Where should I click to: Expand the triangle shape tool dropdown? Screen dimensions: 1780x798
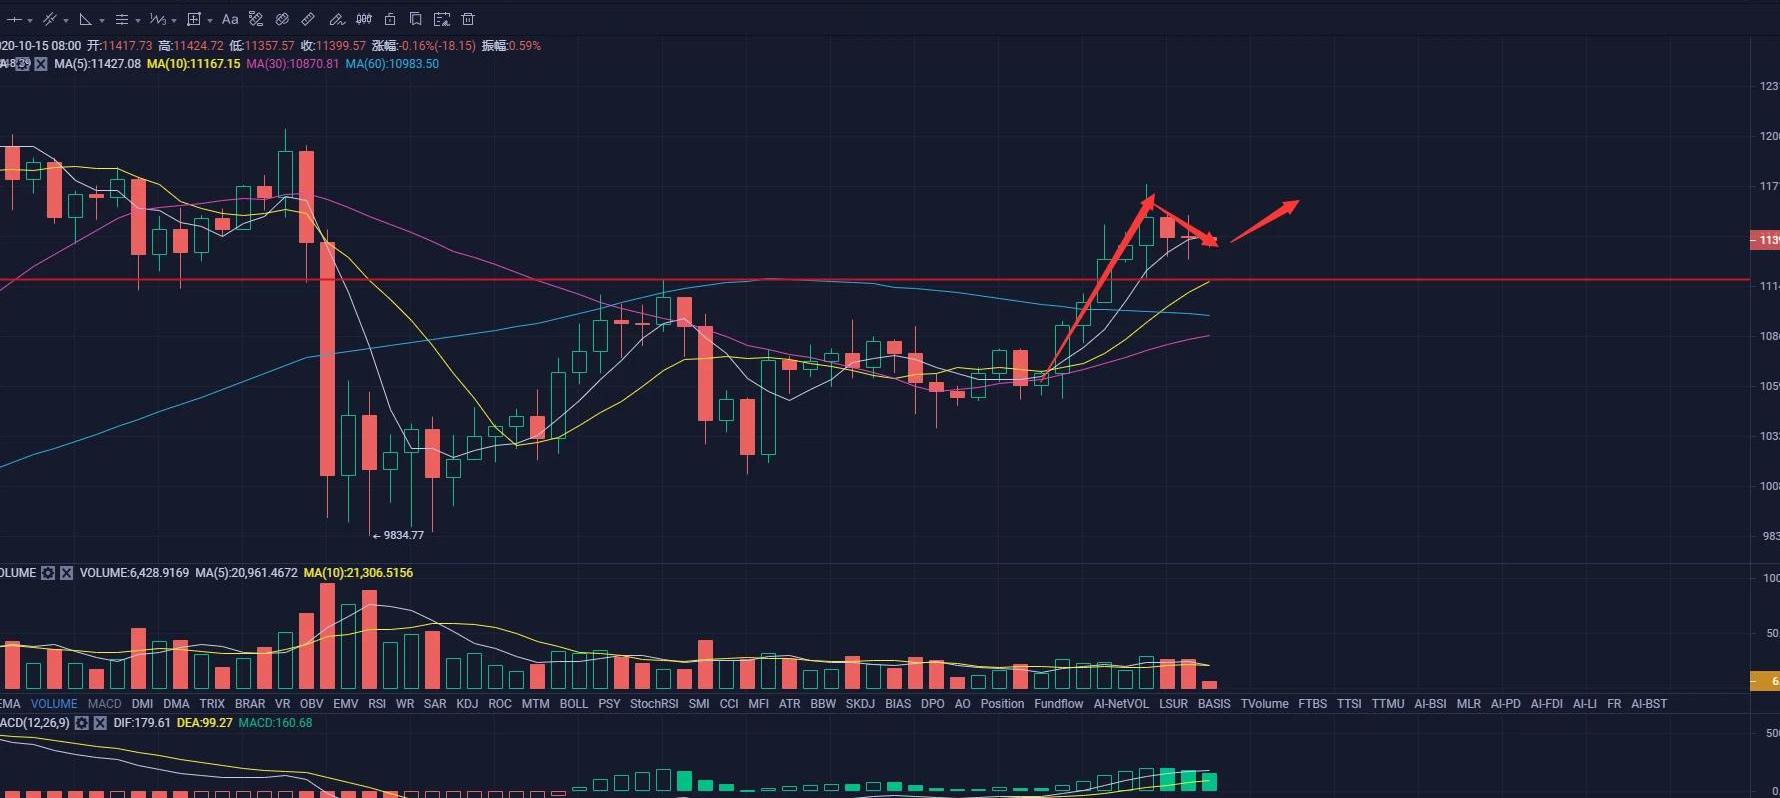point(101,20)
